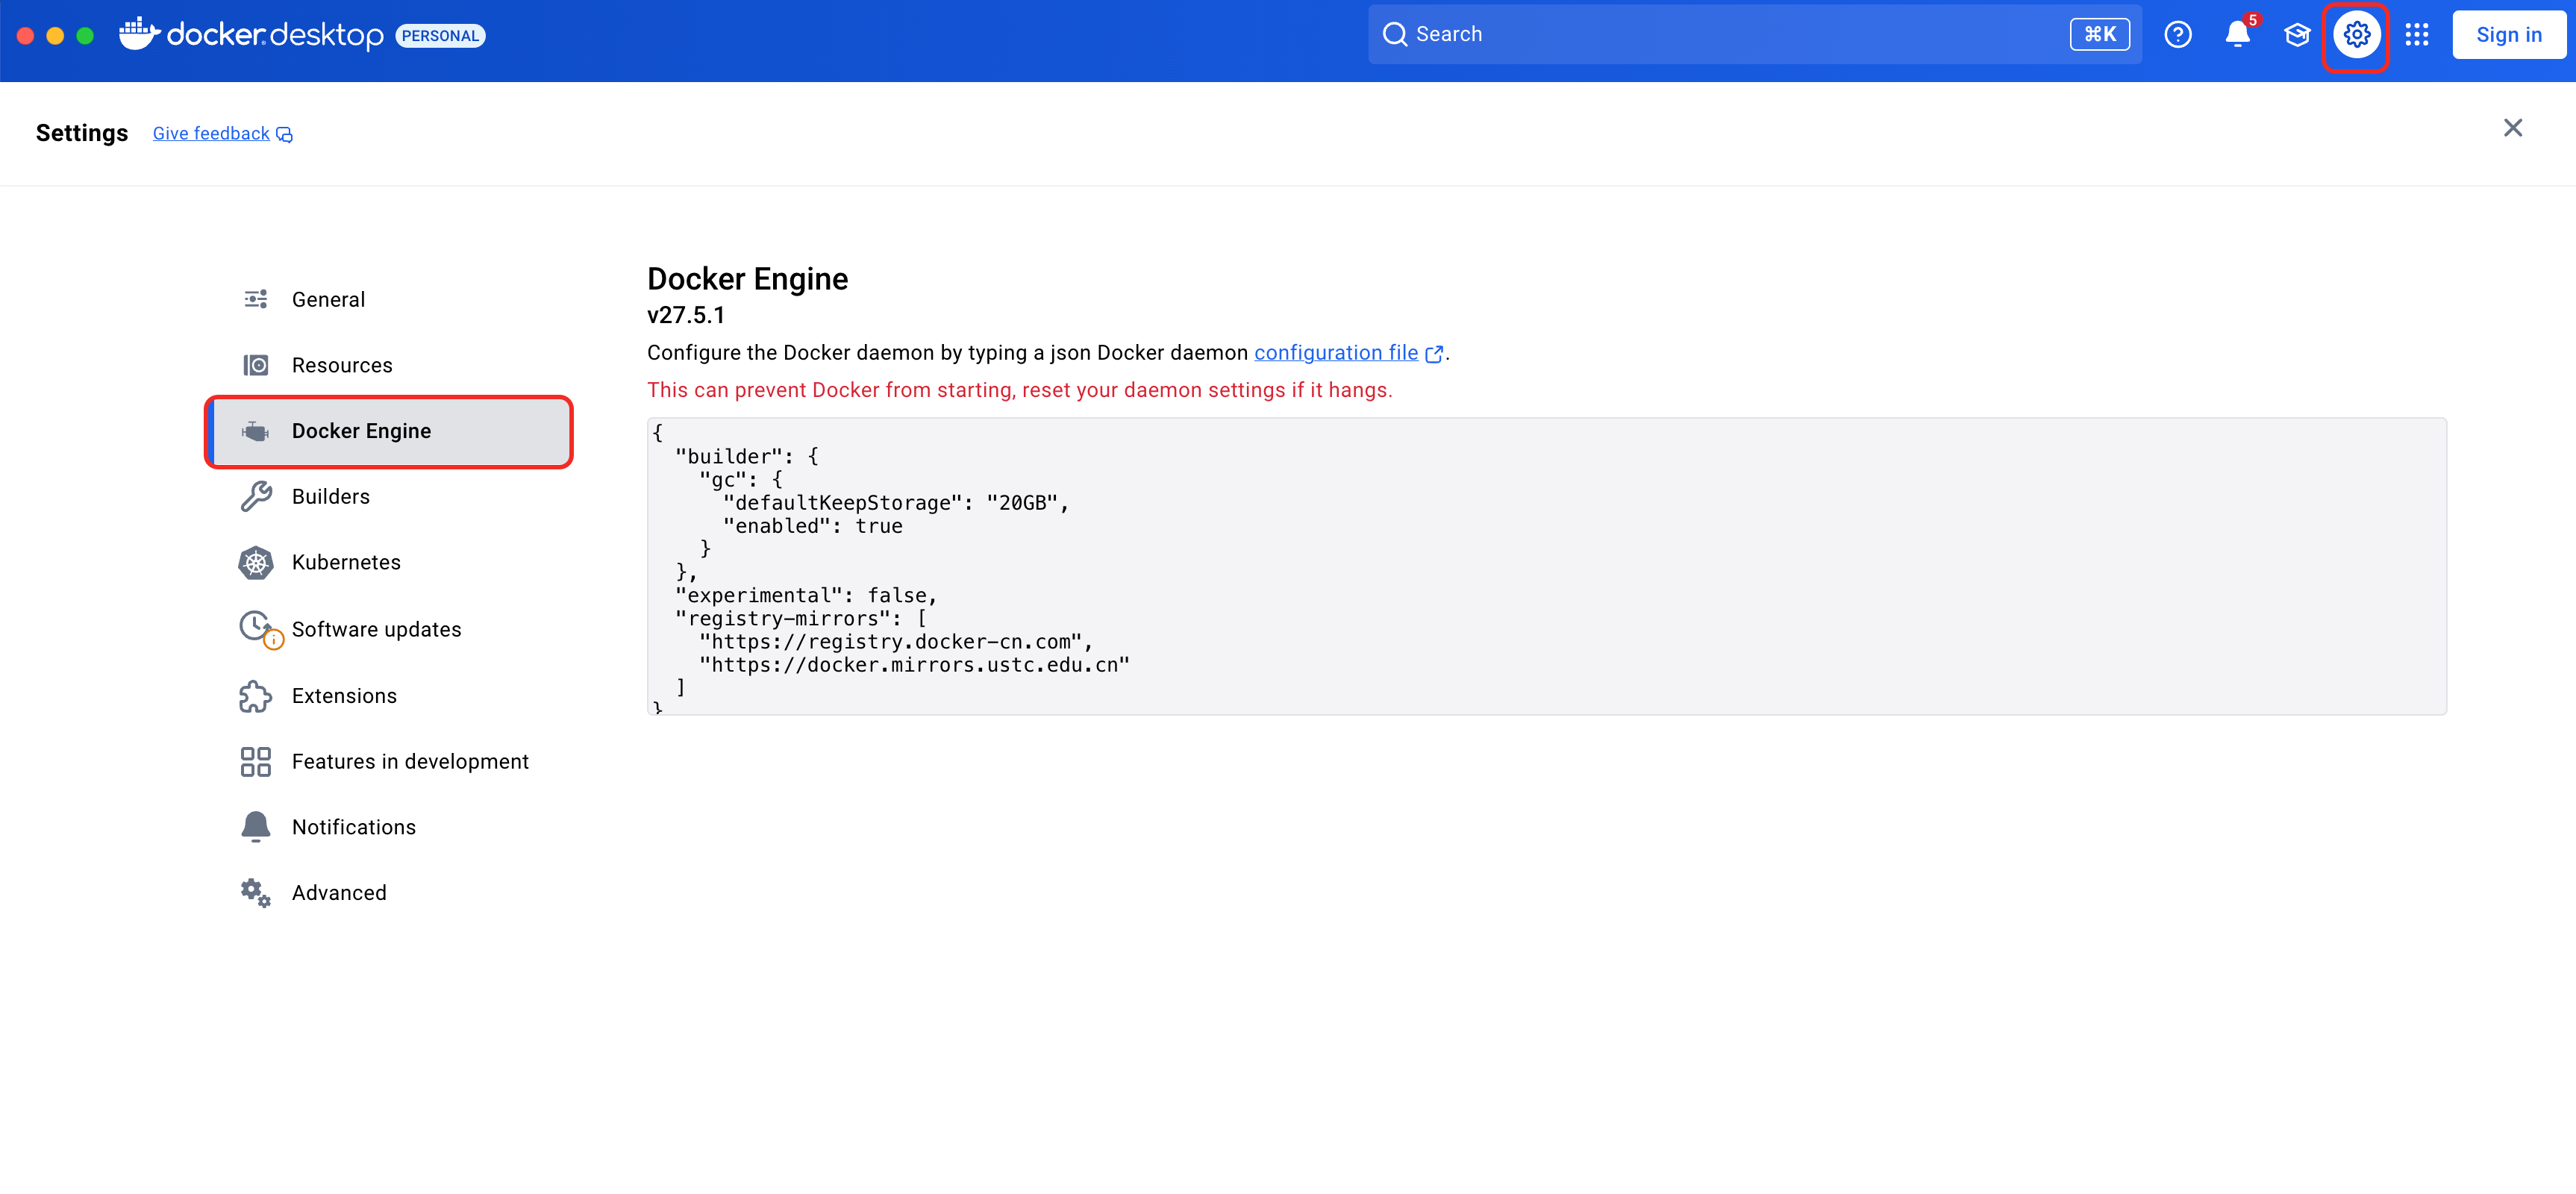The height and width of the screenshot is (1194, 2576).
Task: Open Software updates settings
Action: pos(376,630)
